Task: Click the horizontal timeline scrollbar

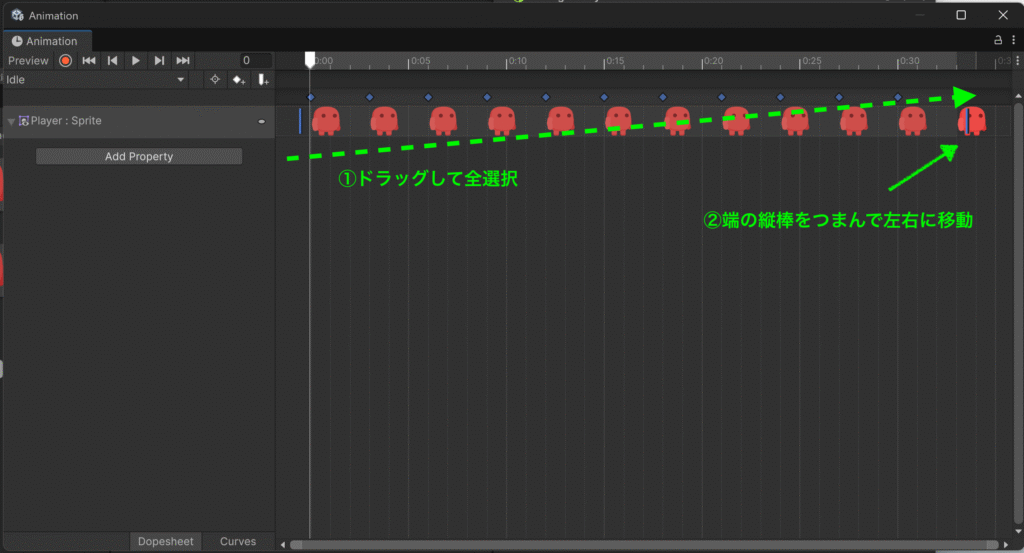Action: click(640, 545)
